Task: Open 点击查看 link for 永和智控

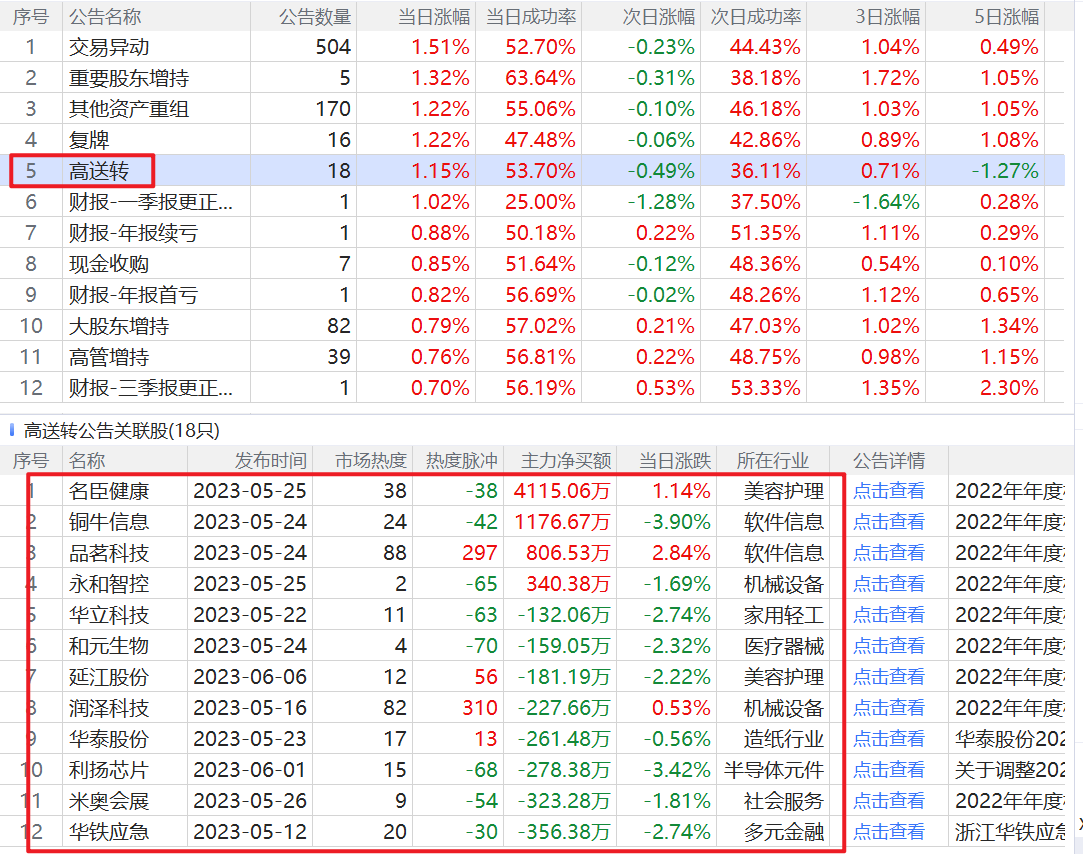Action: 889,585
